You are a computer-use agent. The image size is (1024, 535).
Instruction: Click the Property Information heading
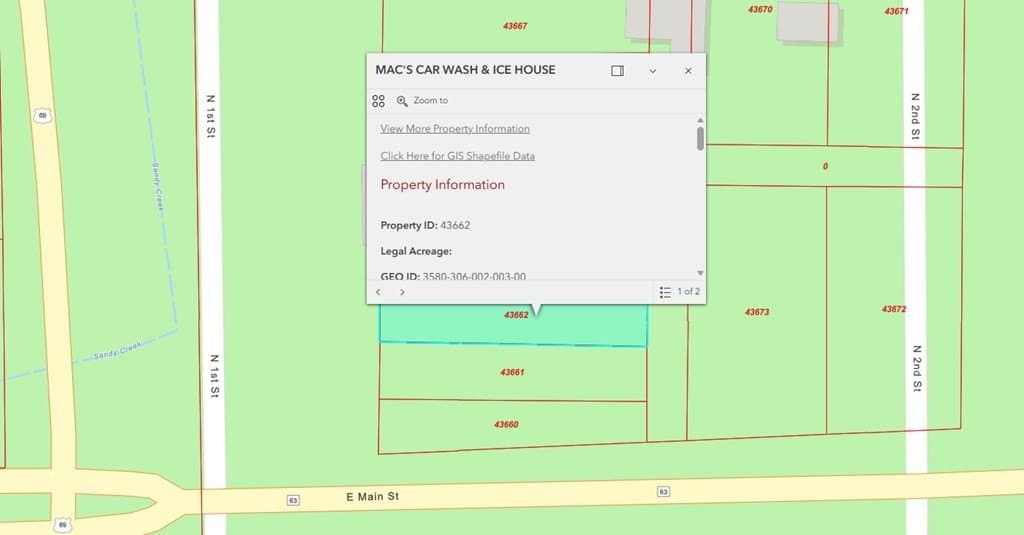coord(443,185)
